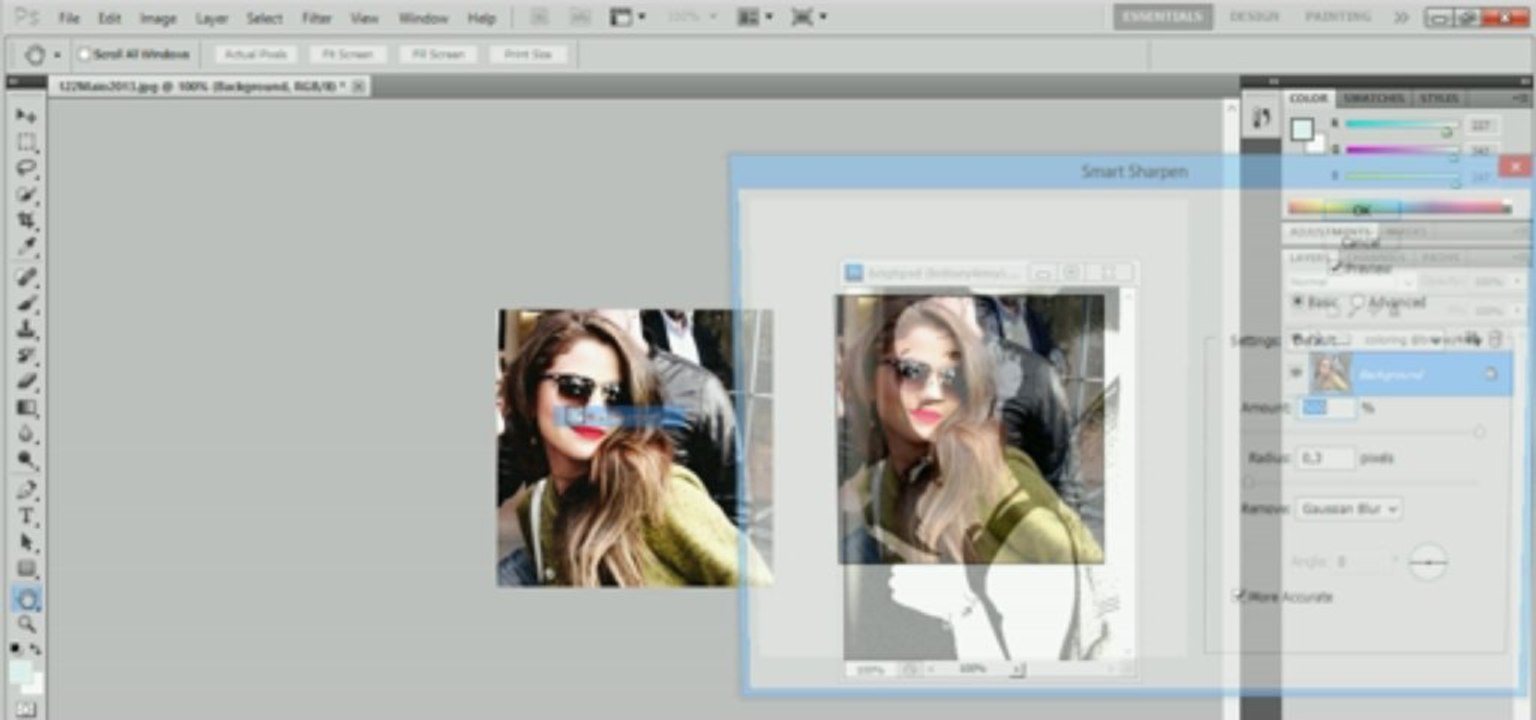
Task: Select the Background layer thumbnail
Action: coord(1332,373)
